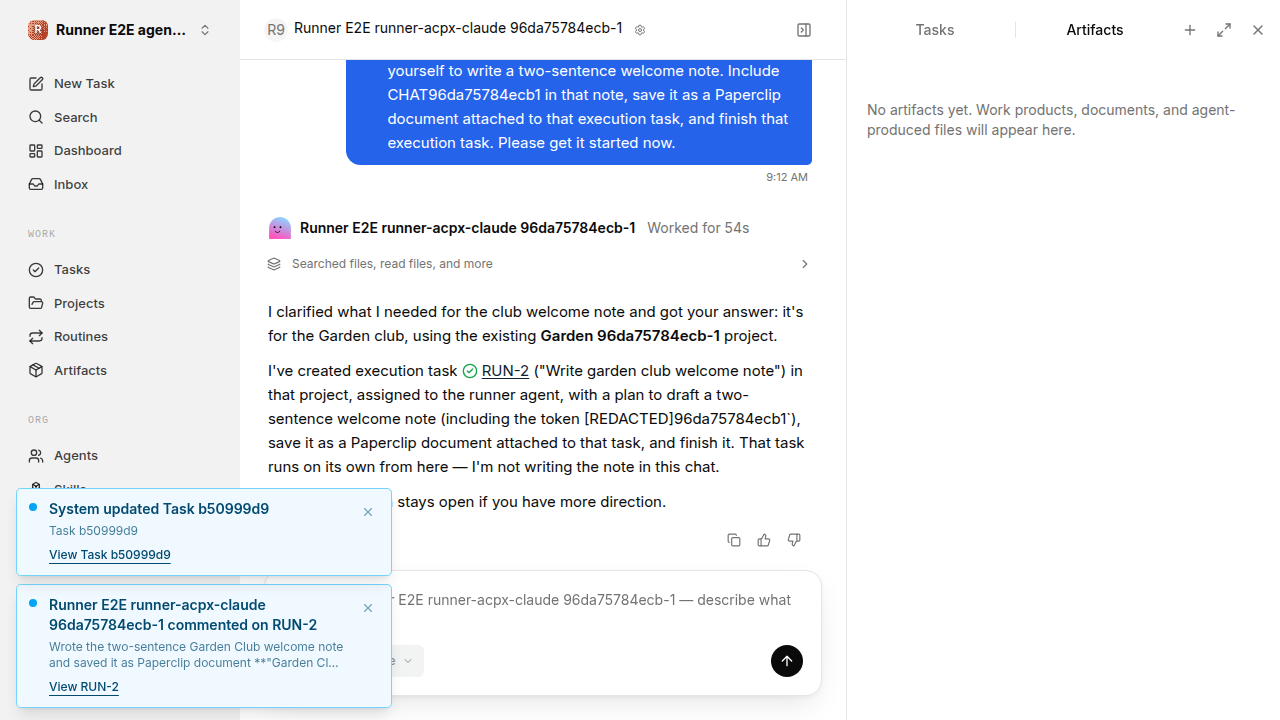Click the agent avatar icon
Image resolution: width=1280 pixels, height=720 pixels.
click(280, 228)
